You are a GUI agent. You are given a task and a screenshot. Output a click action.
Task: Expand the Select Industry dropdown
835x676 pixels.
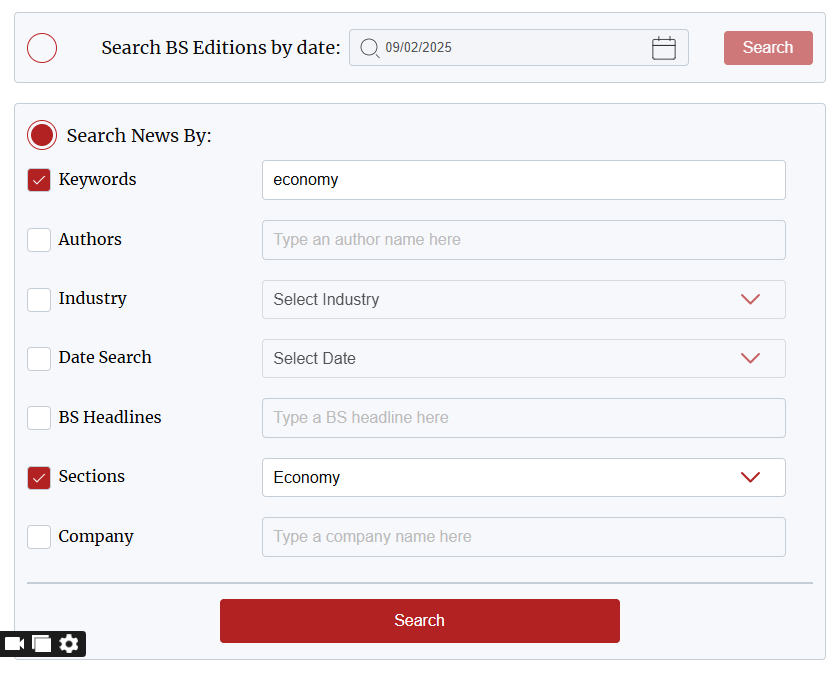523,299
